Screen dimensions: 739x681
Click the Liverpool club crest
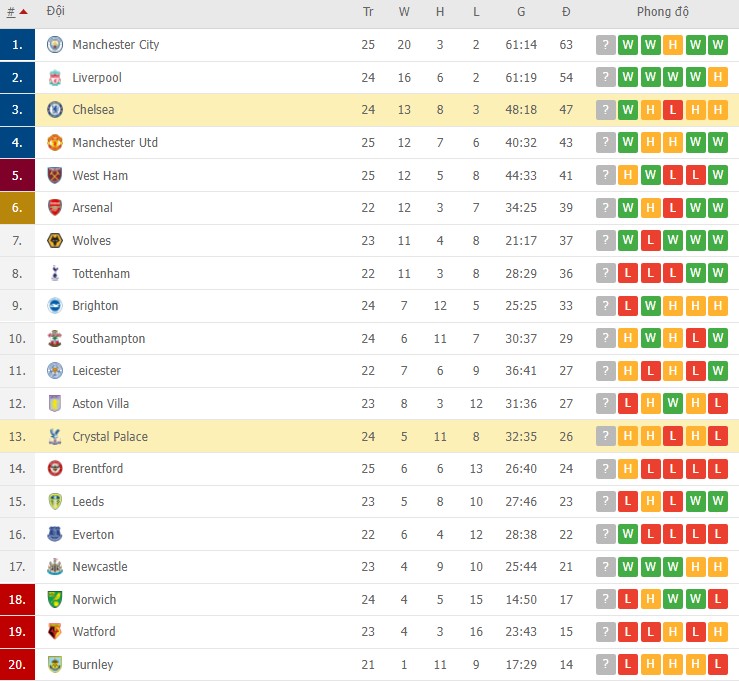coord(54,77)
